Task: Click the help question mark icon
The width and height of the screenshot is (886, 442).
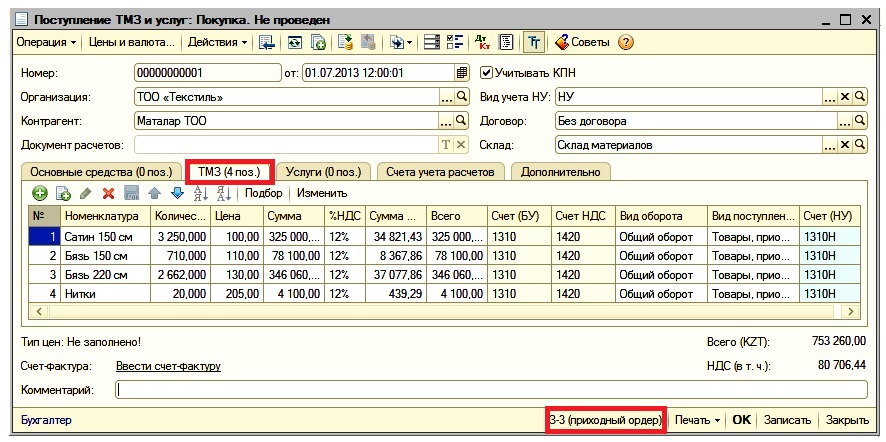Action: pyautogui.click(x=626, y=42)
